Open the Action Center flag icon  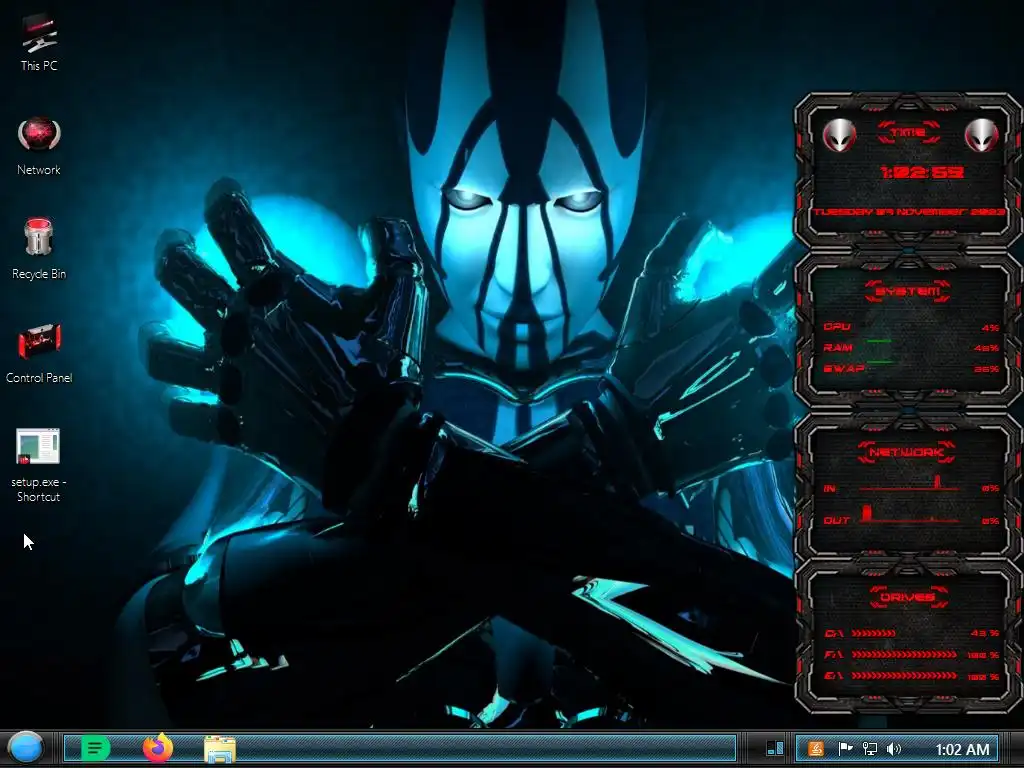(x=845, y=749)
